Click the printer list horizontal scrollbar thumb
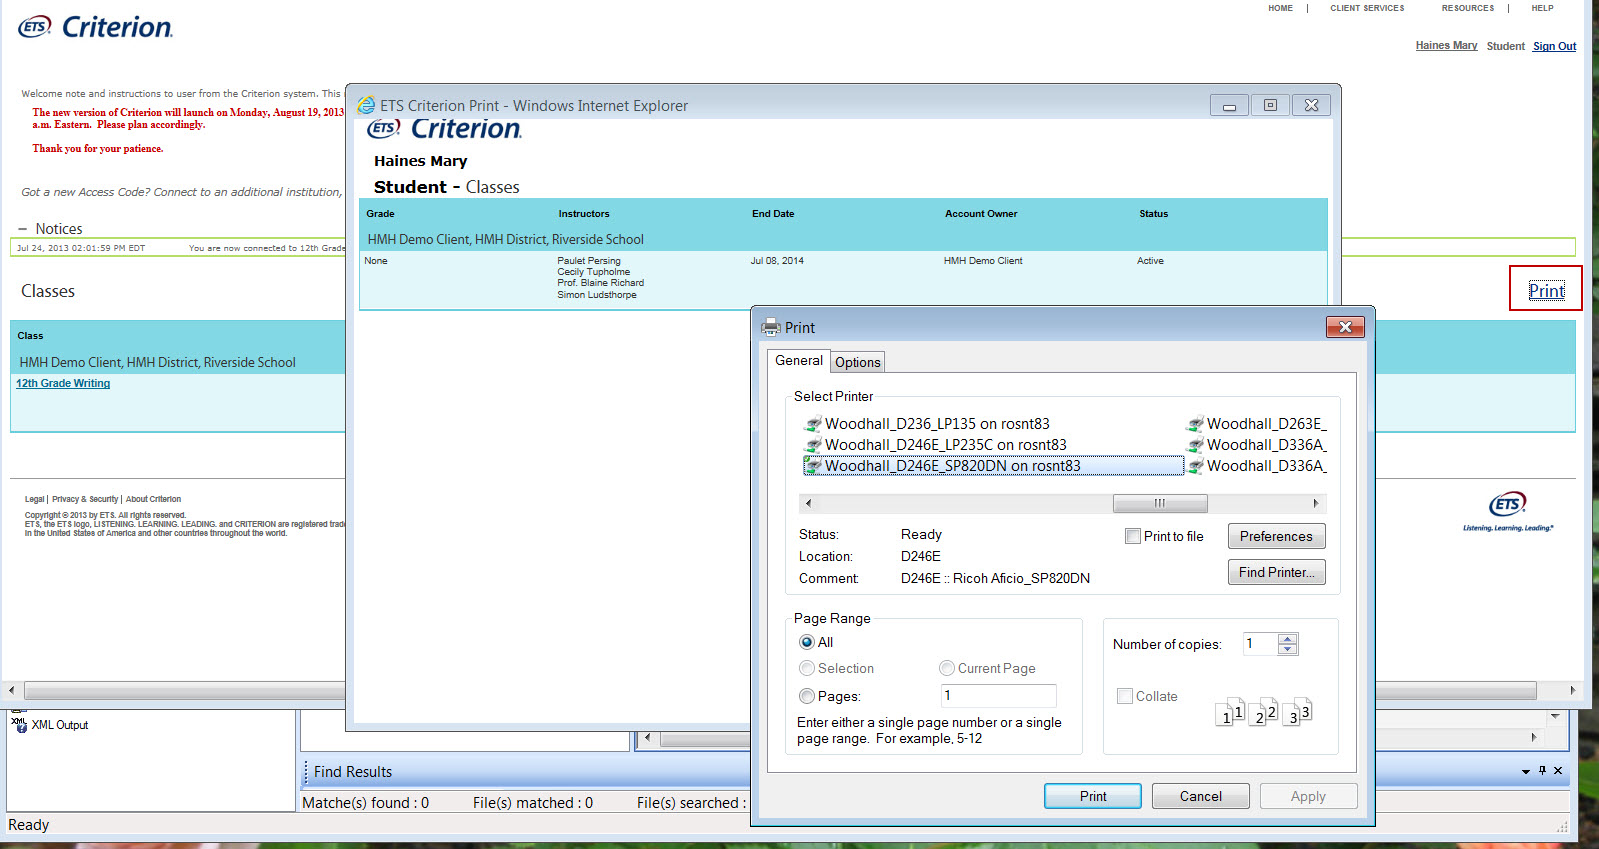1599x849 pixels. 1160,503
